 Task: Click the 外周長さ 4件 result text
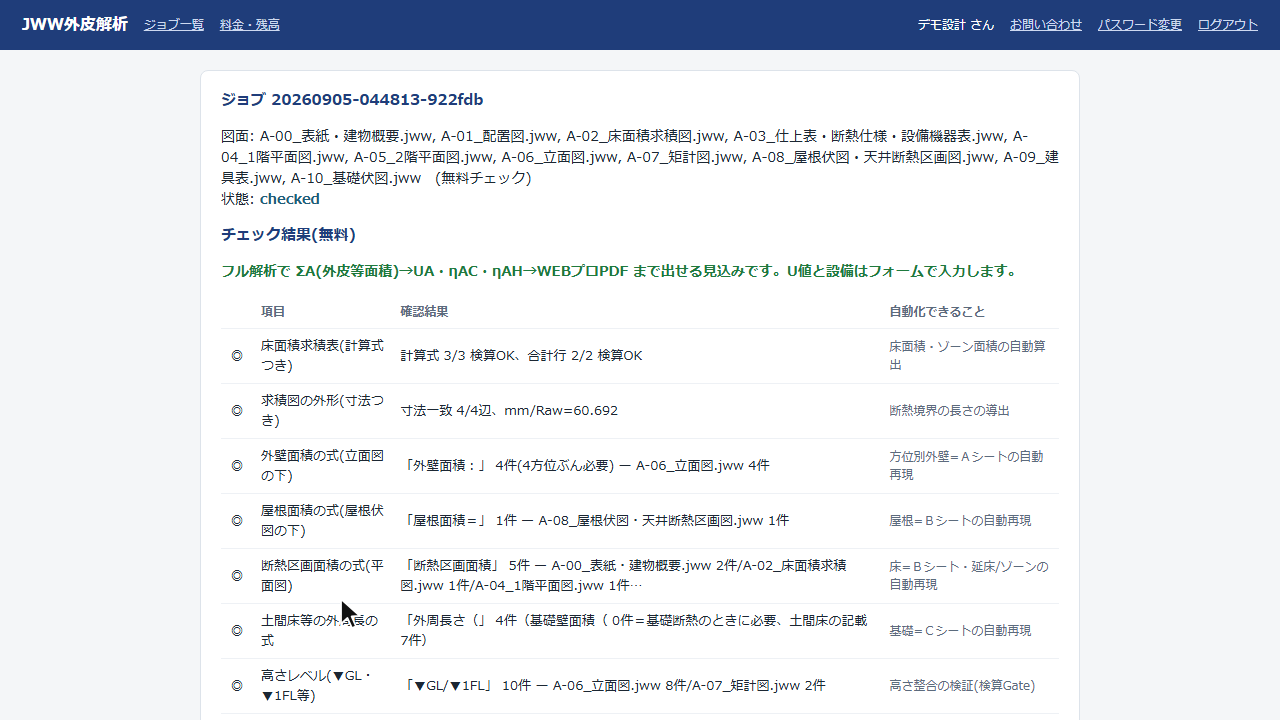click(x=634, y=631)
